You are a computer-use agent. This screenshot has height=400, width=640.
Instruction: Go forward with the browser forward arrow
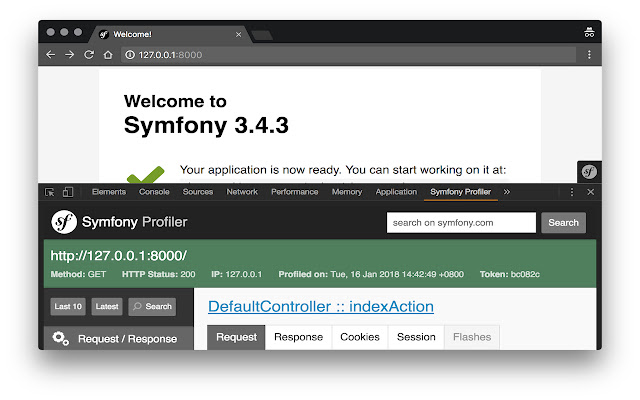(x=70, y=55)
